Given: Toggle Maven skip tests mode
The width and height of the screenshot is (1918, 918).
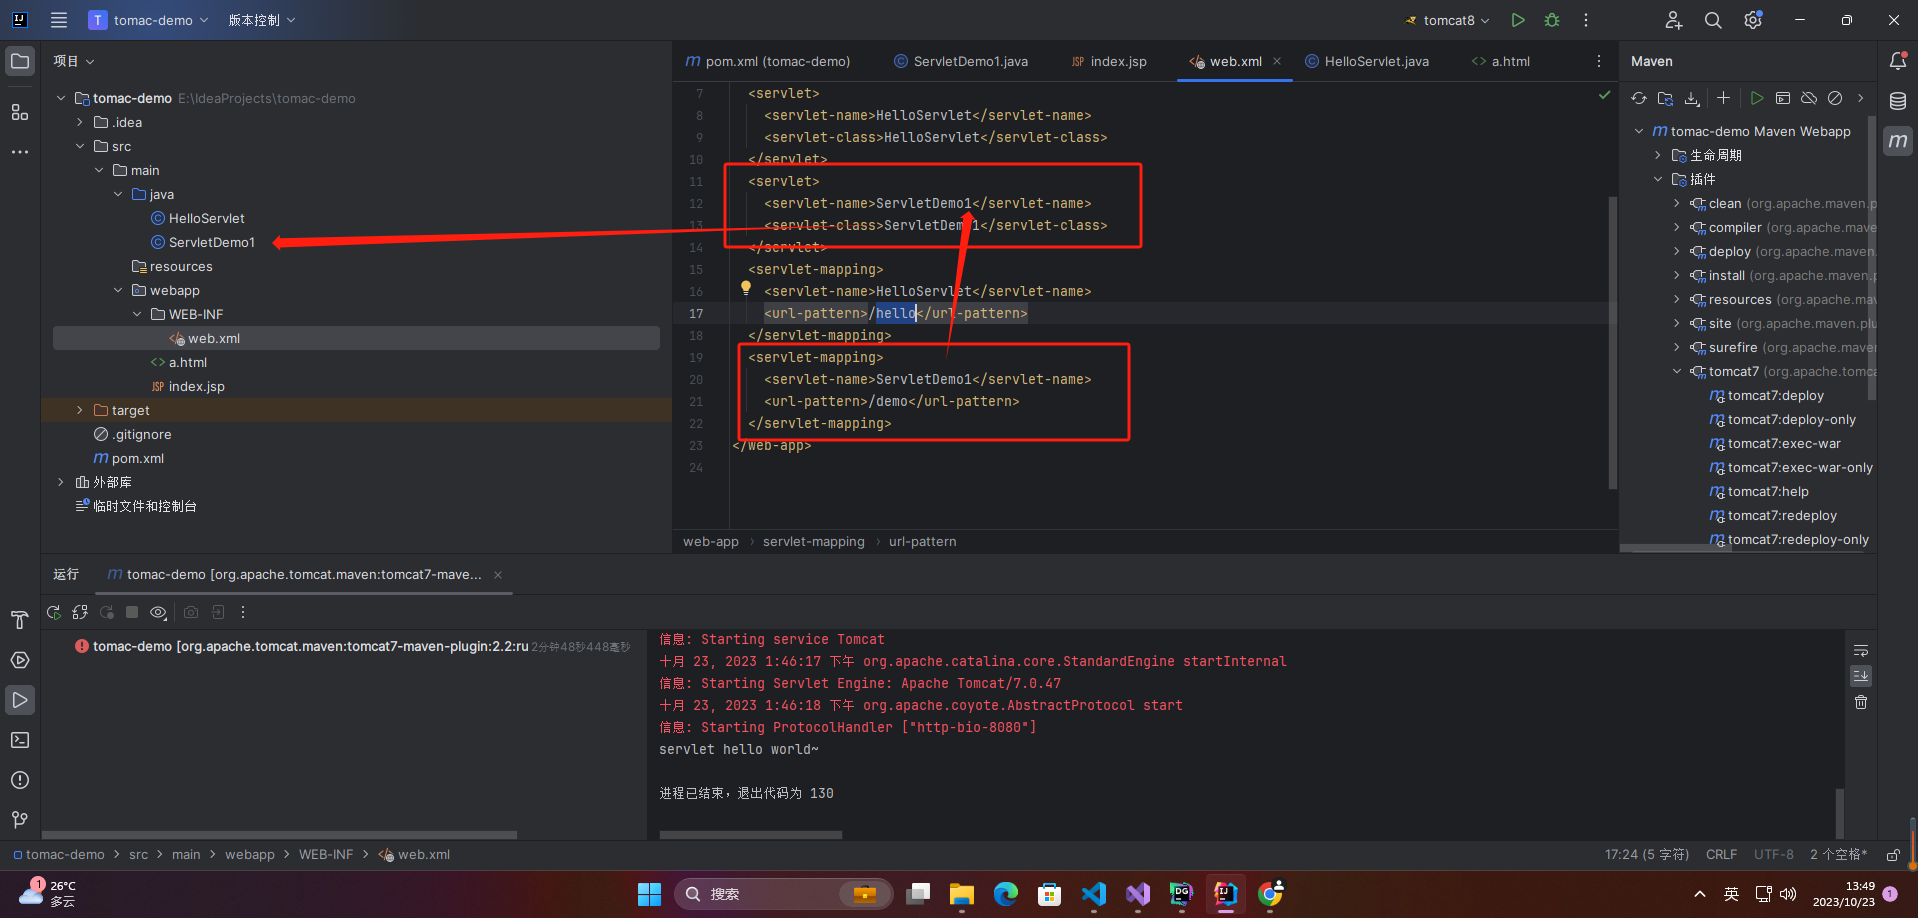Looking at the screenshot, I should coord(1835,98).
